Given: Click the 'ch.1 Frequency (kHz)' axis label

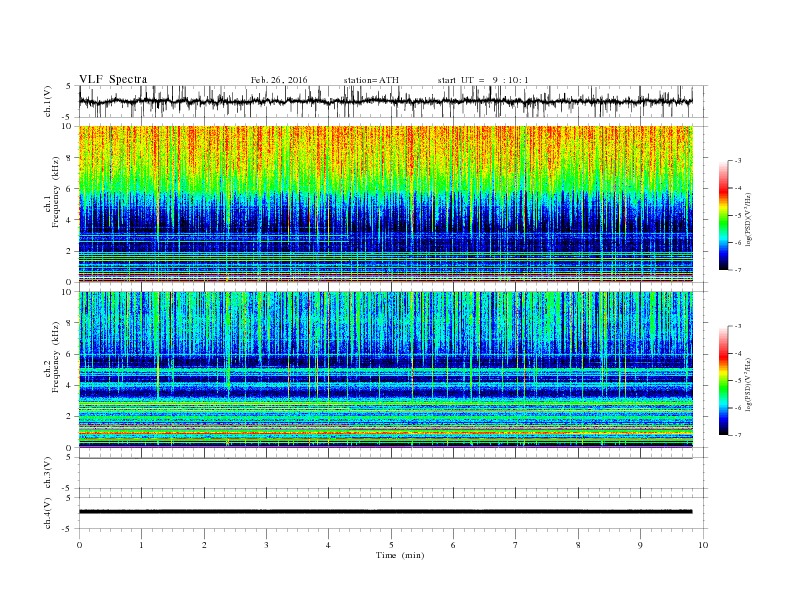Looking at the screenshot, I should 52,192.
